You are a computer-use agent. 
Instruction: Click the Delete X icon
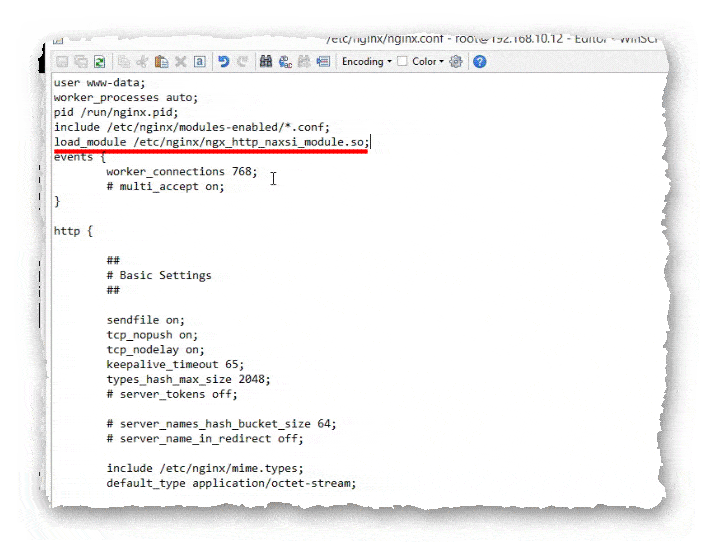(180, 61)
